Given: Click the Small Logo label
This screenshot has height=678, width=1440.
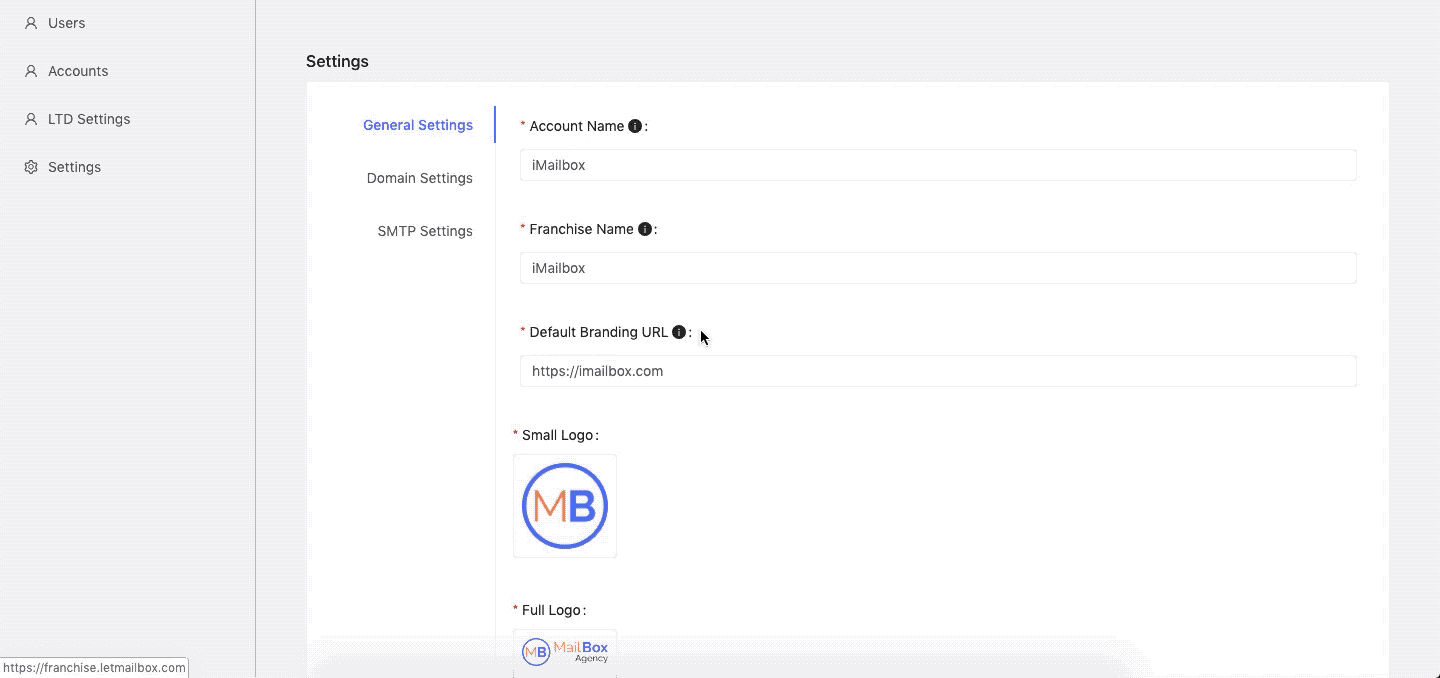Looking at the screenshot, I should 558,435.
